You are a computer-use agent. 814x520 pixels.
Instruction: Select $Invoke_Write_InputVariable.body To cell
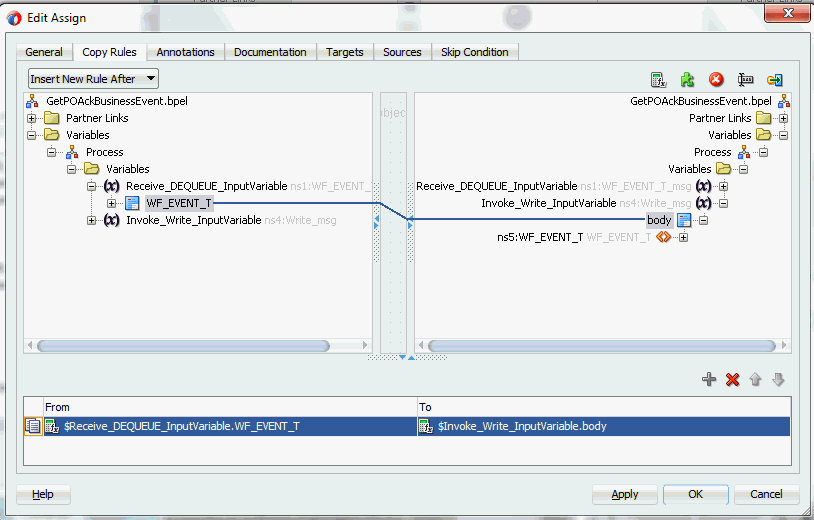point(604,426)
